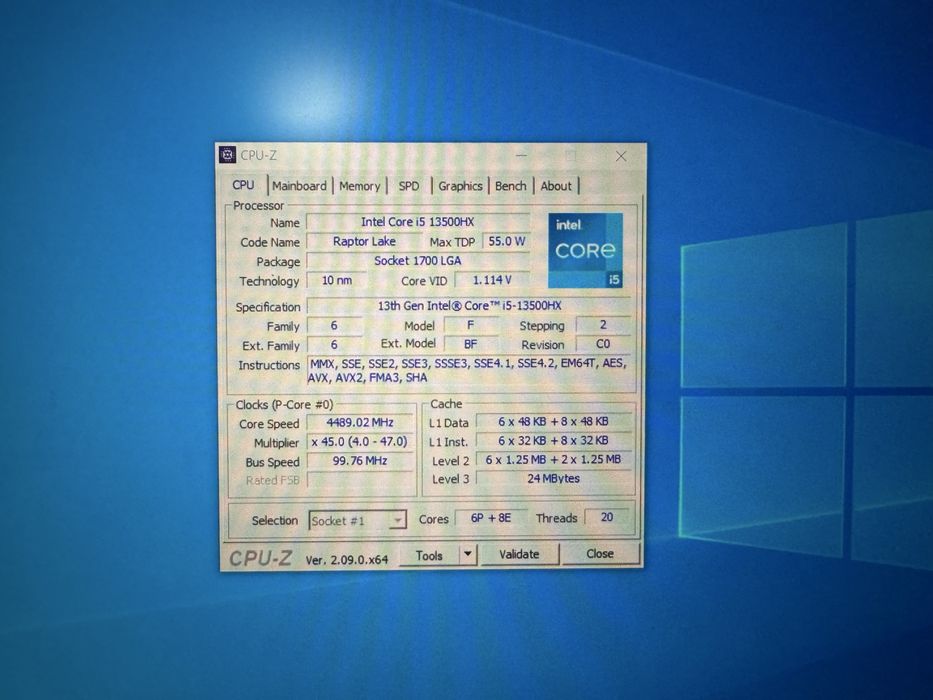This screenshot has height=700, width=933.
Task: Click the Close button at bottom
Action: coord(600,554)
